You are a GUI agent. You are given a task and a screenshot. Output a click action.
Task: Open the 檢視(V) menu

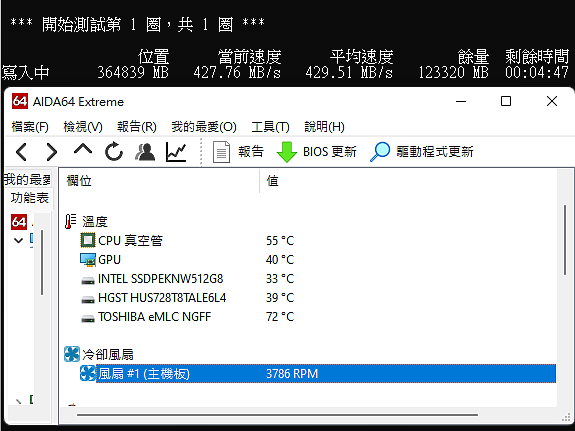pyautogui.click(x=83, y=127)
